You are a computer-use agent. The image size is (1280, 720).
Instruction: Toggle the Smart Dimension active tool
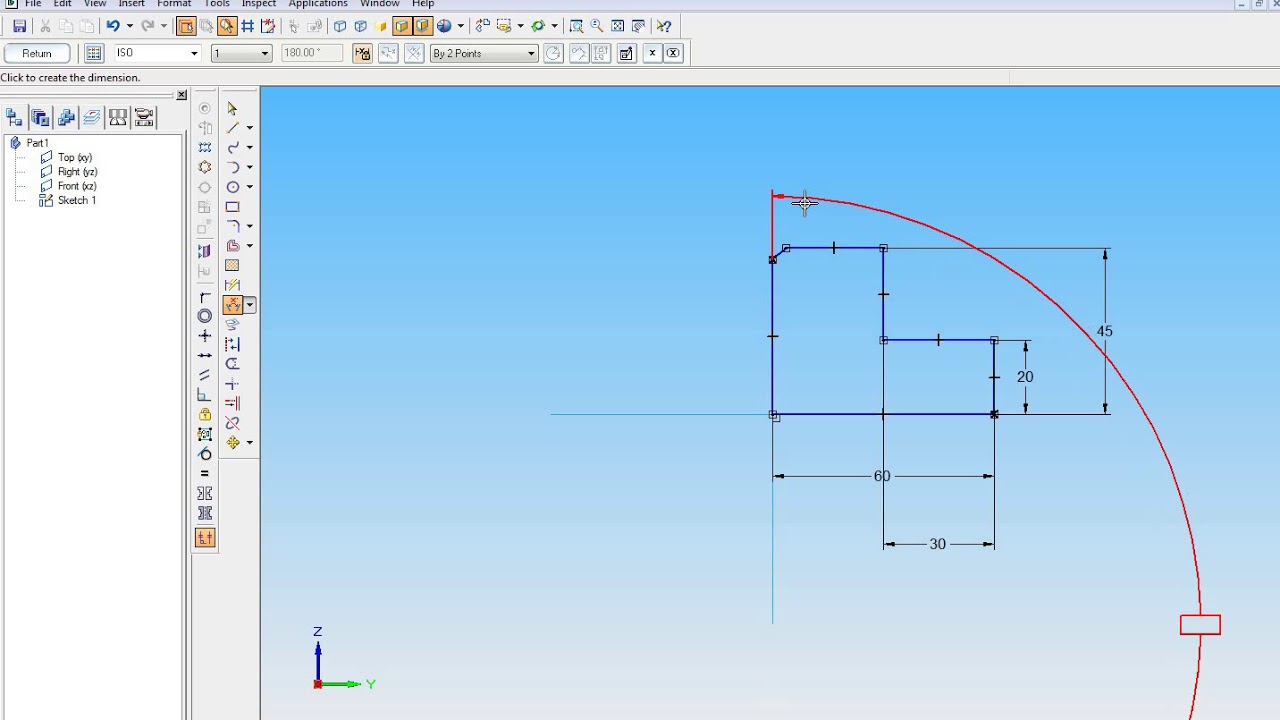click(x=232, y=305)
